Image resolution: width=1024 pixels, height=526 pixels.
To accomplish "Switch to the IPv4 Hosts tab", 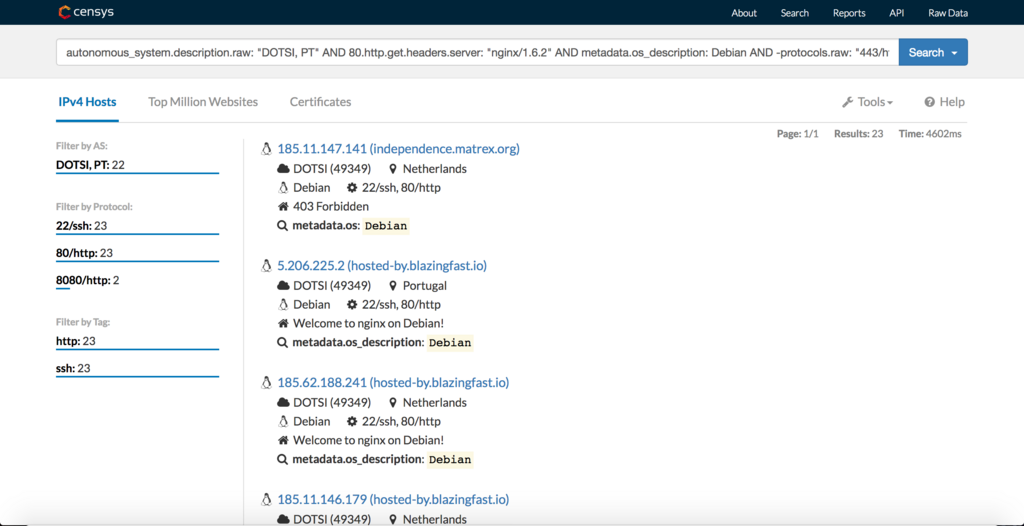I will pos(87,102).
